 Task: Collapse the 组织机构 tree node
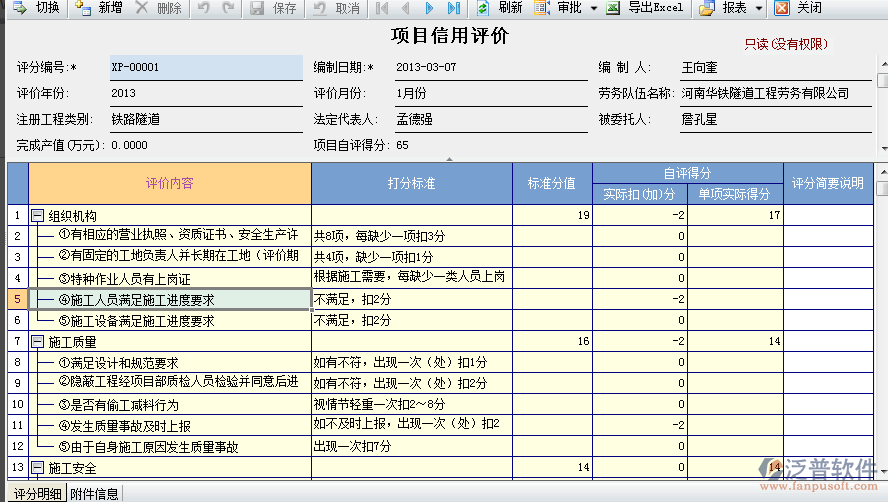point(38,215)
